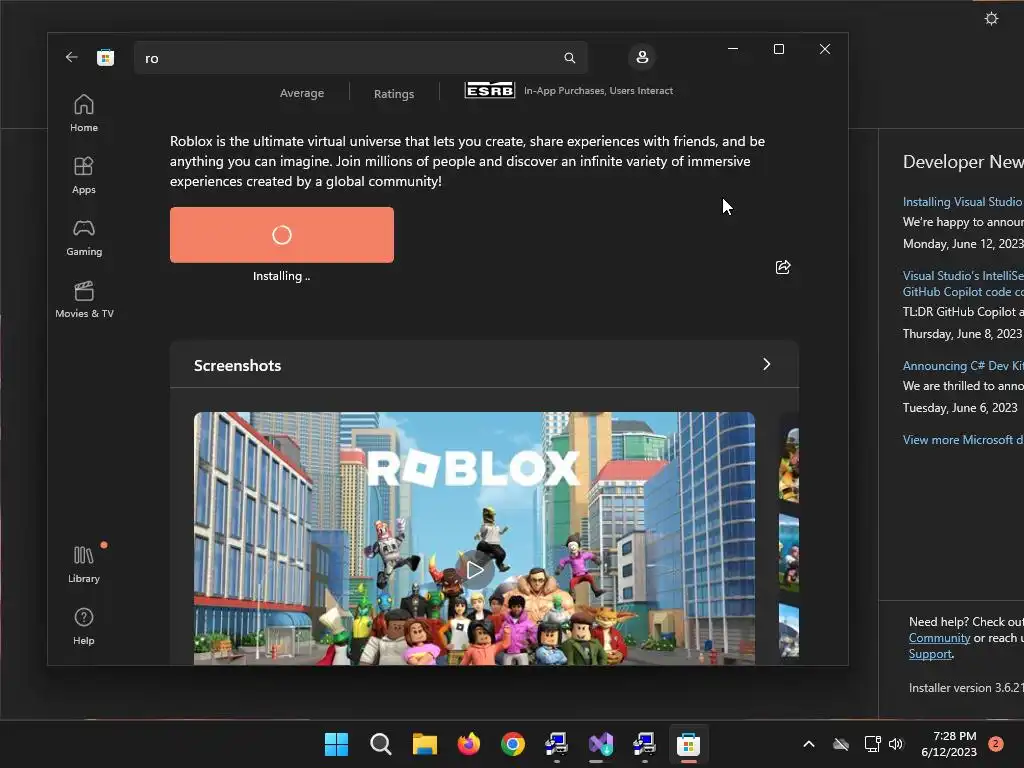The height and width of the screenshot is (768, 1024).
Task: Click 'Monday, June 12, 2023' date text
Action: click(x=963, y=244)
